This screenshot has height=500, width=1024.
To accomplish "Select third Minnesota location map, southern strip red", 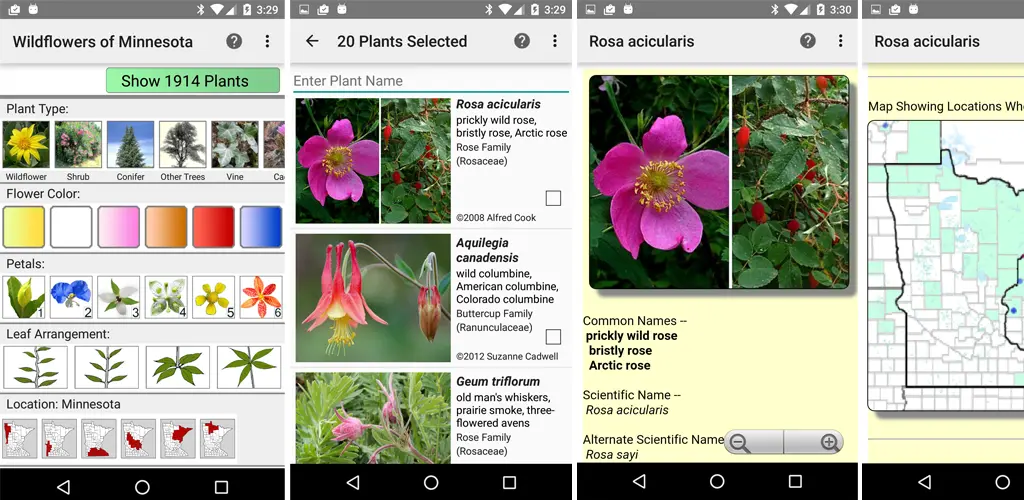I will [x=99, y=439].
